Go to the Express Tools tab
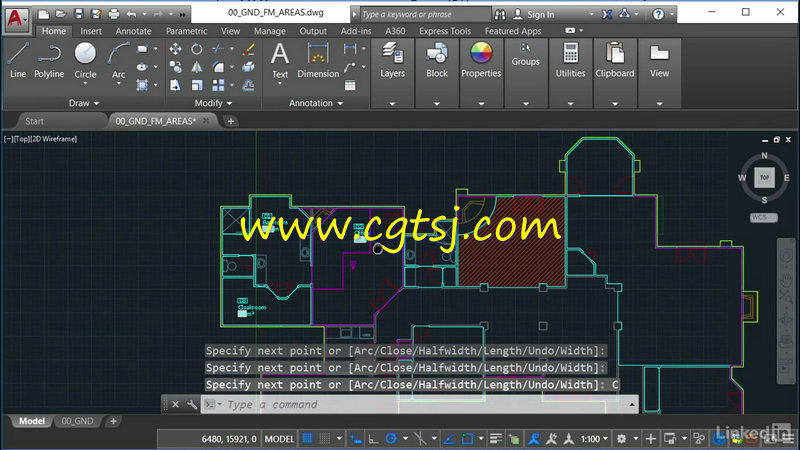Image resolution: width=800 pixels, height=450 pixels. click(x=445, y=31)
